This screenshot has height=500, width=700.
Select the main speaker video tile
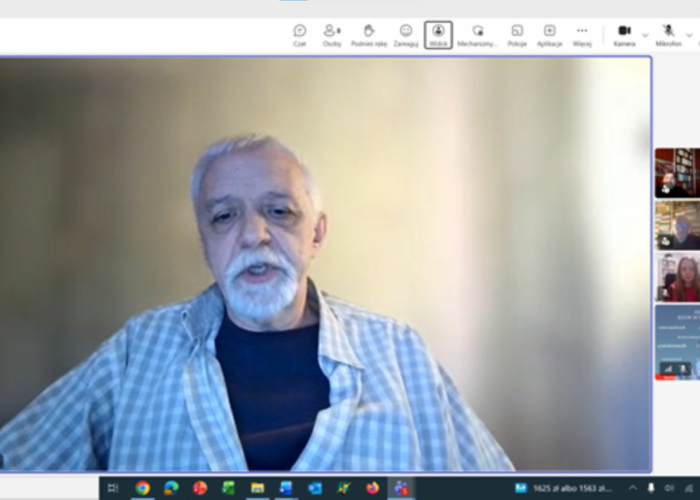coord(325,264)
